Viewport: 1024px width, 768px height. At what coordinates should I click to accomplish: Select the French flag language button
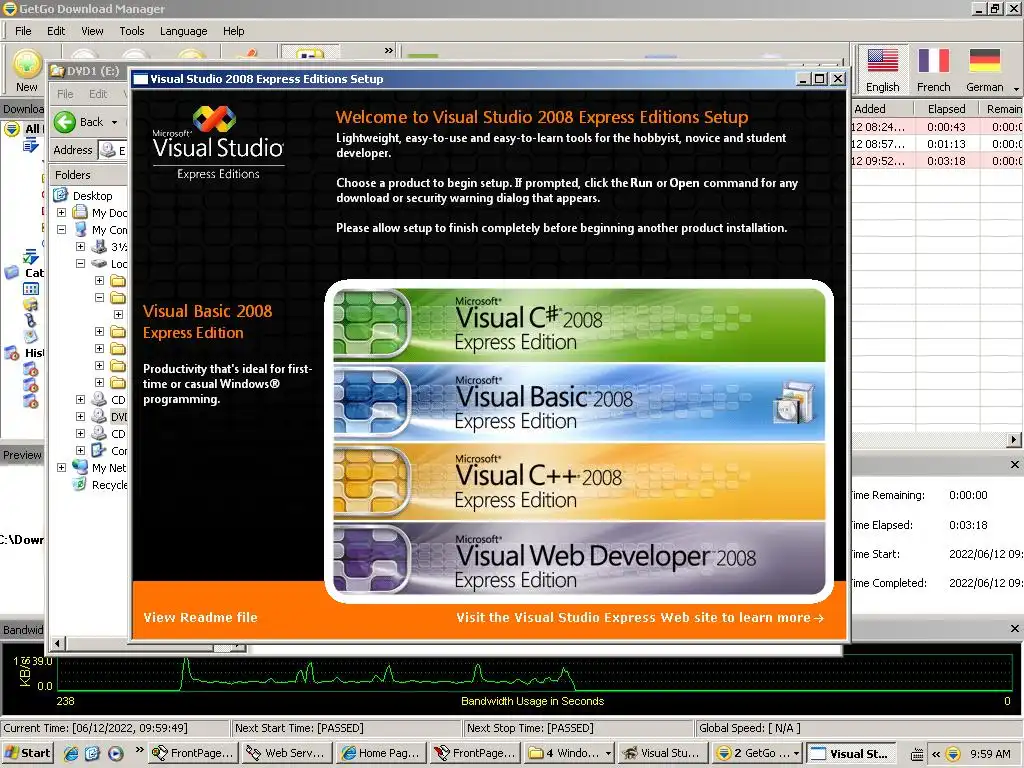point(933,71)
